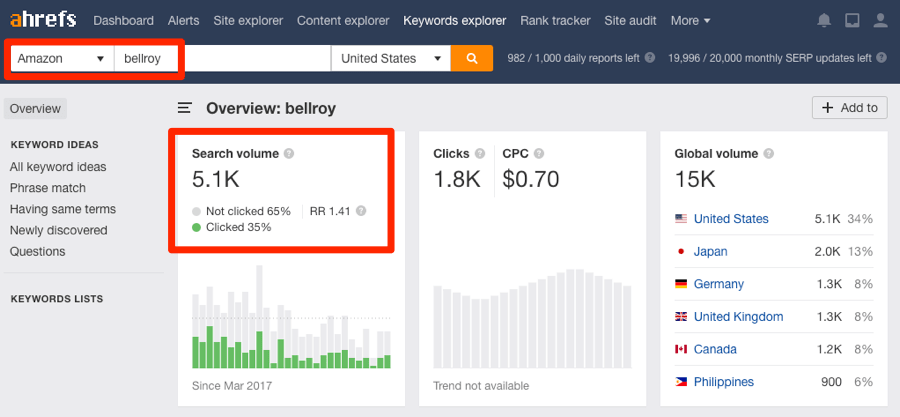
Task: Toggle the hamburger menu beside Overview title
Action: [185, 108]
